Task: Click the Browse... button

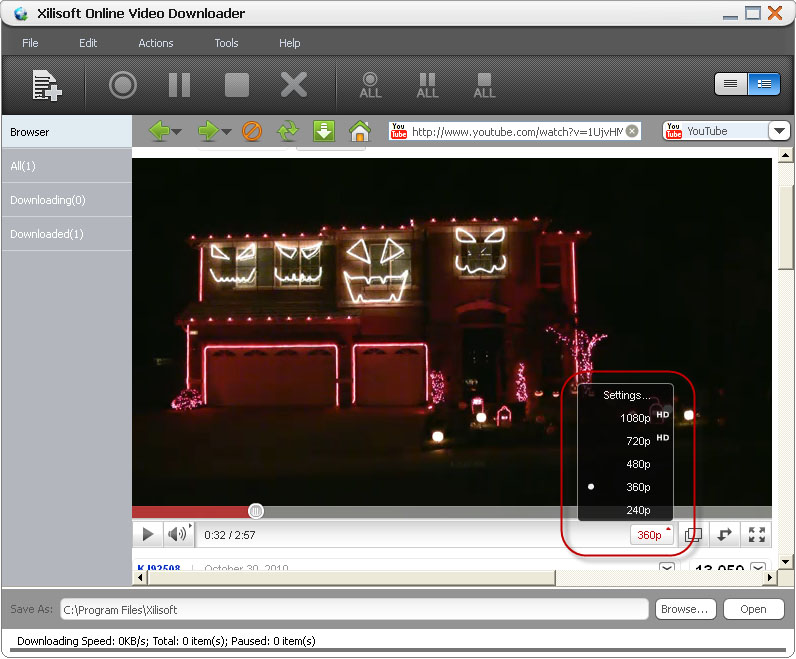Action: (684, 609)
